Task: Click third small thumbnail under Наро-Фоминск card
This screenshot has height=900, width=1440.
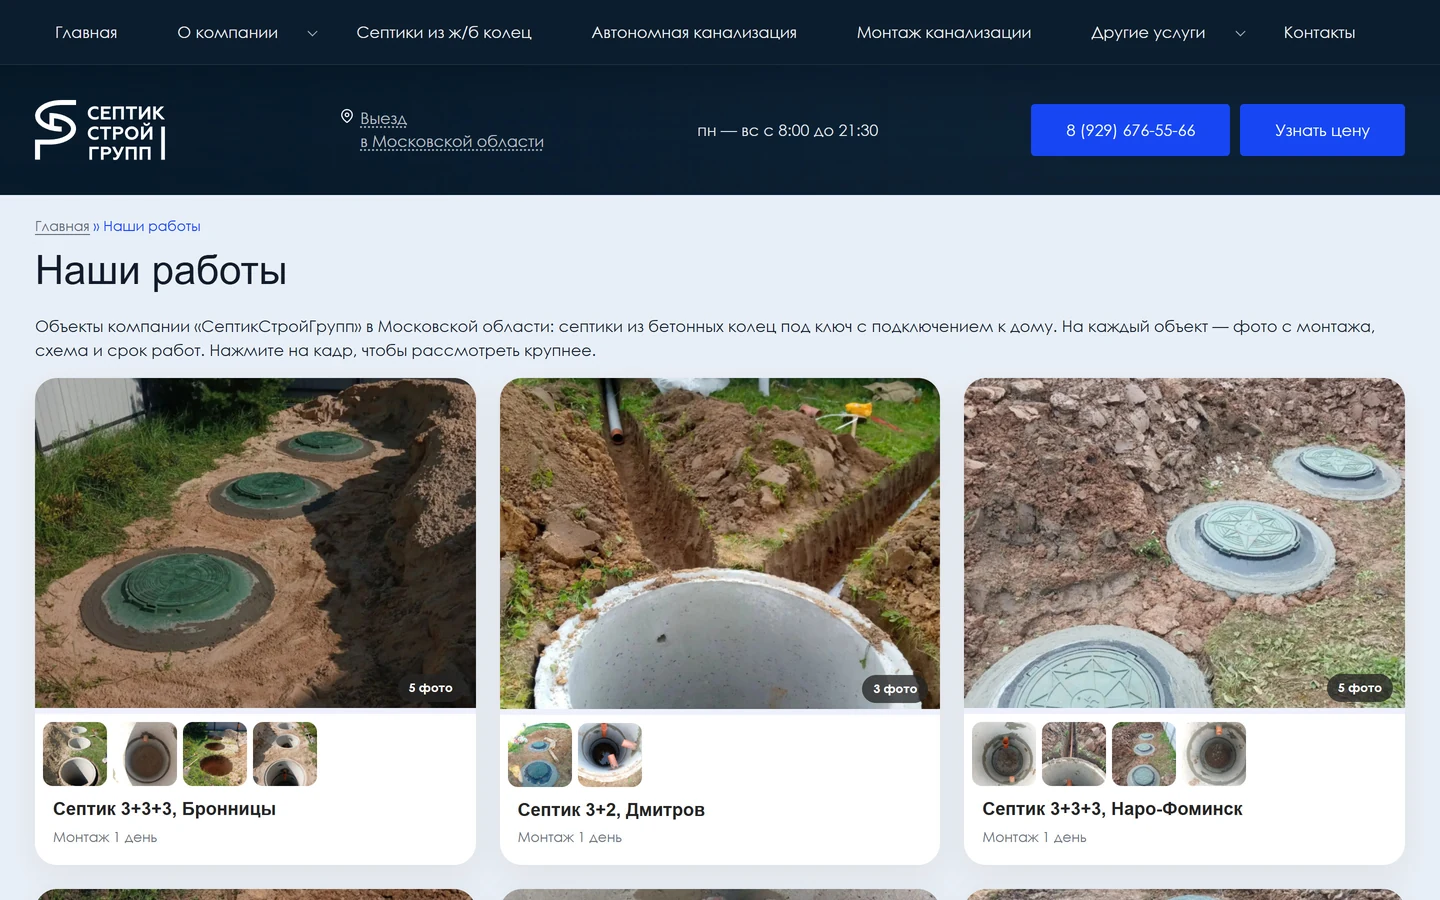Action: pos(1144,754)
